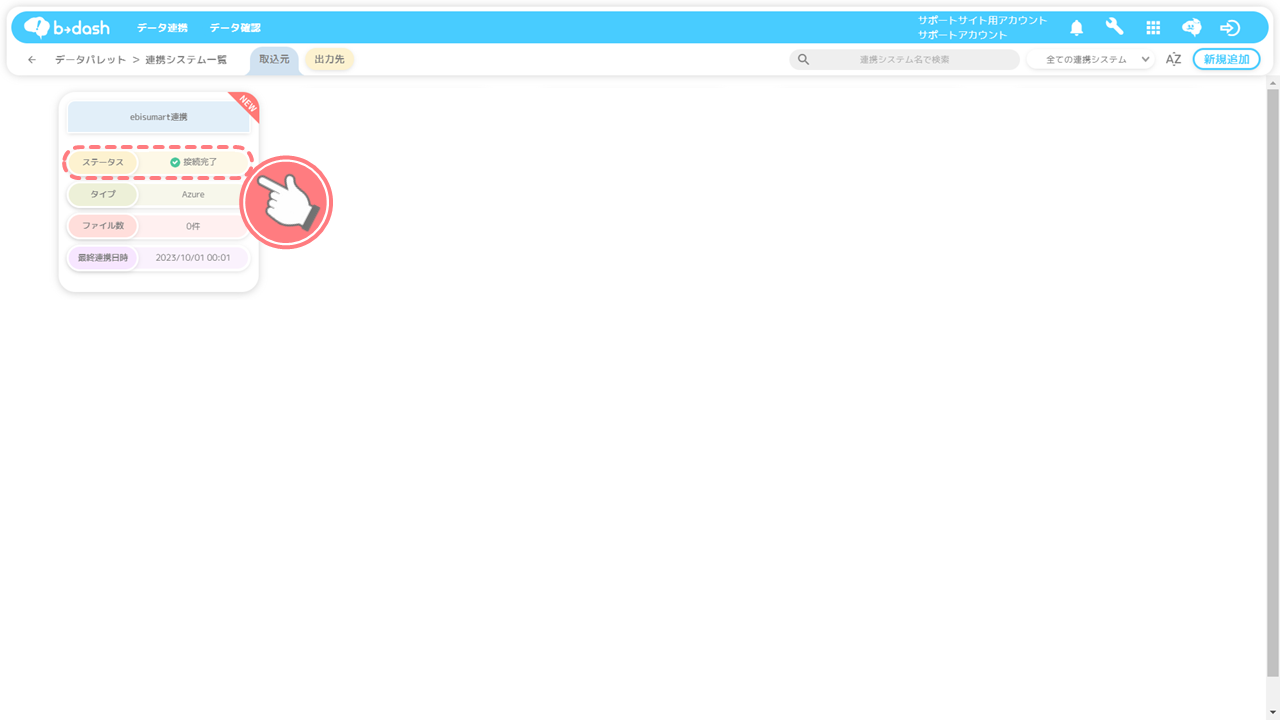Click the 連携システム一覧 breadcrumb text
Viewport: 1280px width, 720px height.
186,60
